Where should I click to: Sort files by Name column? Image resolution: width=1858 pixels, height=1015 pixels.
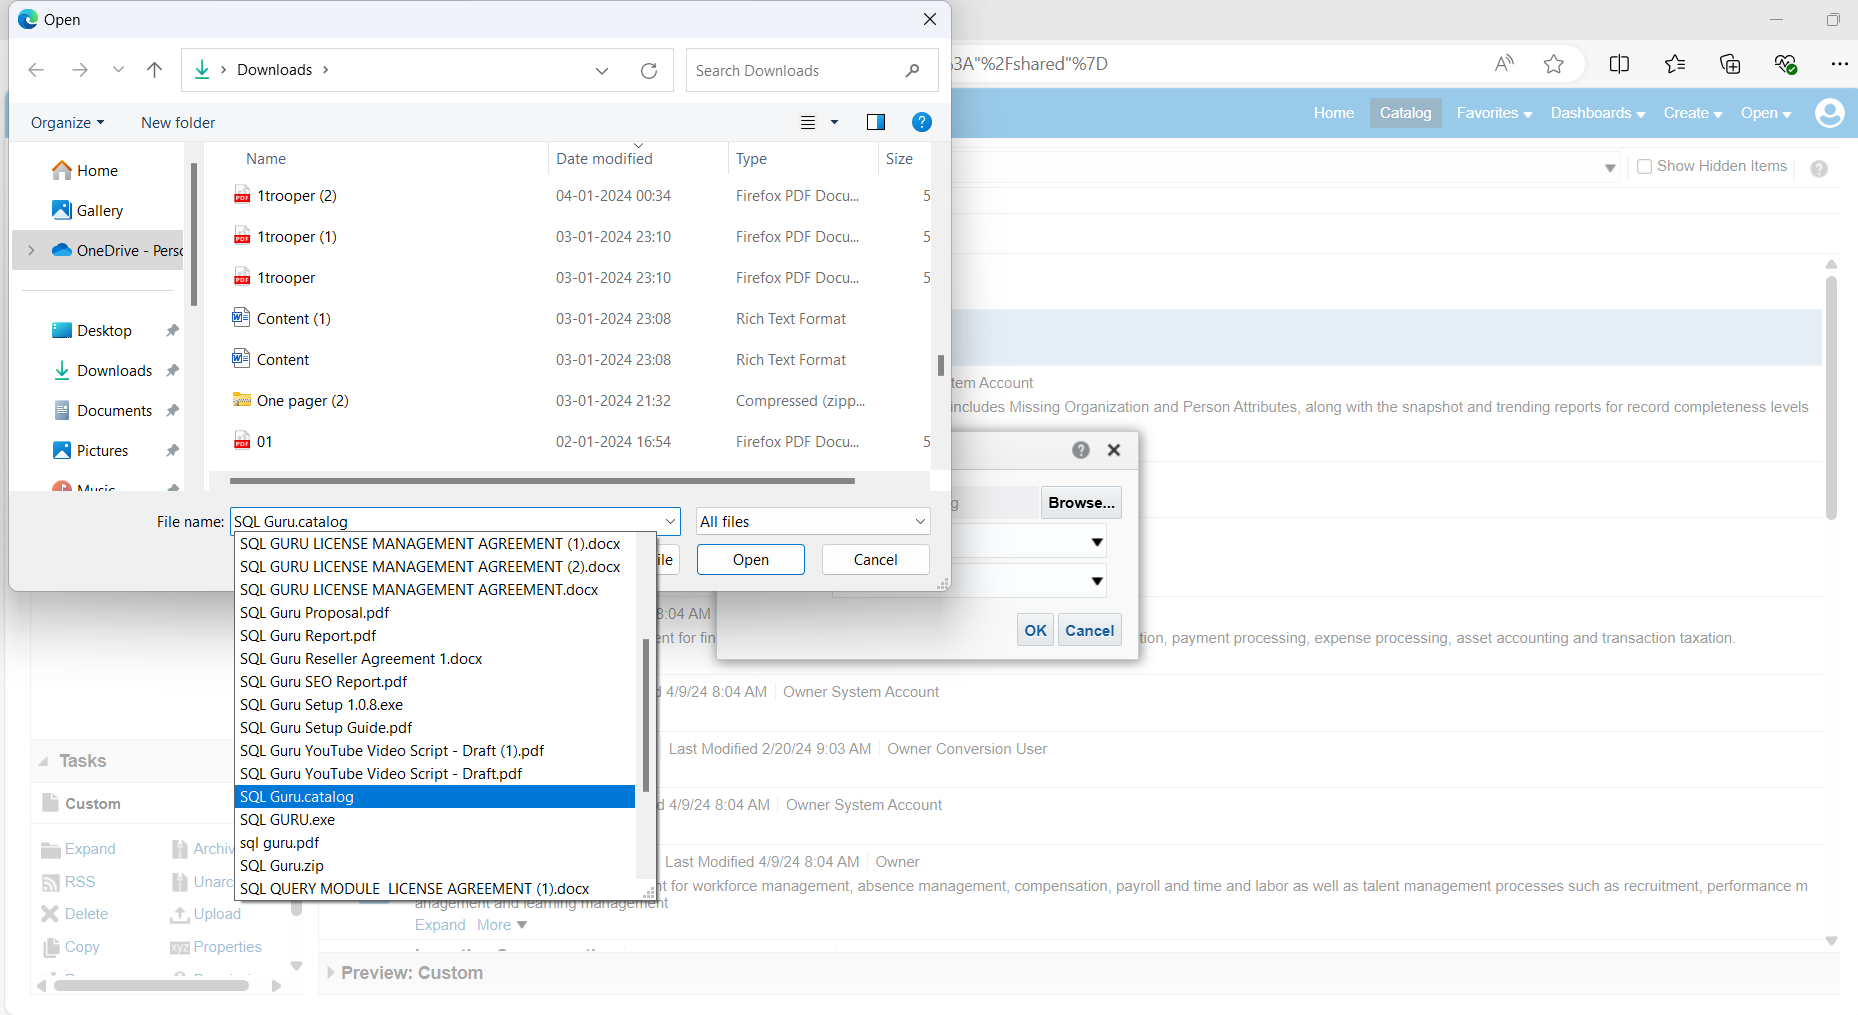coord(266,159)
